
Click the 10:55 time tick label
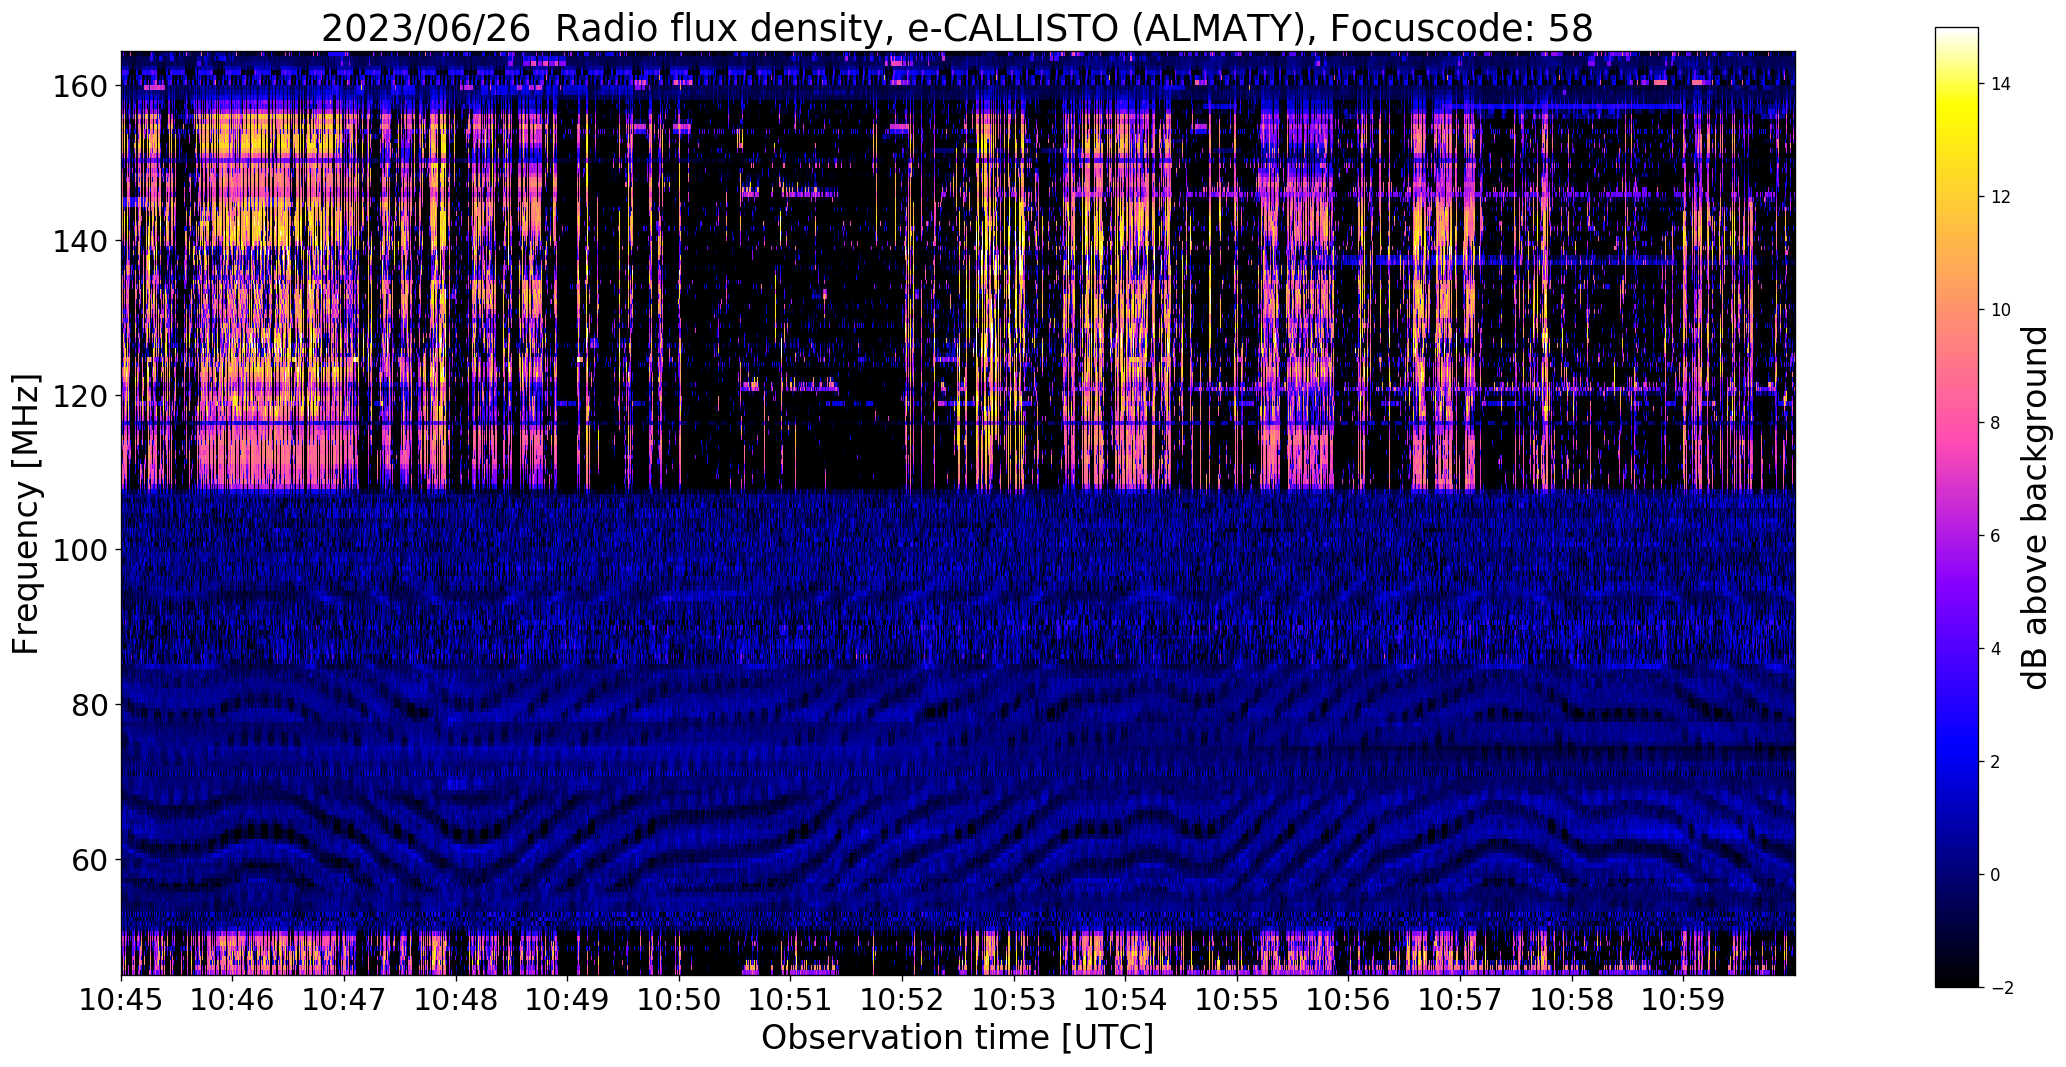pyautogui.click(x=1237, y=999)
